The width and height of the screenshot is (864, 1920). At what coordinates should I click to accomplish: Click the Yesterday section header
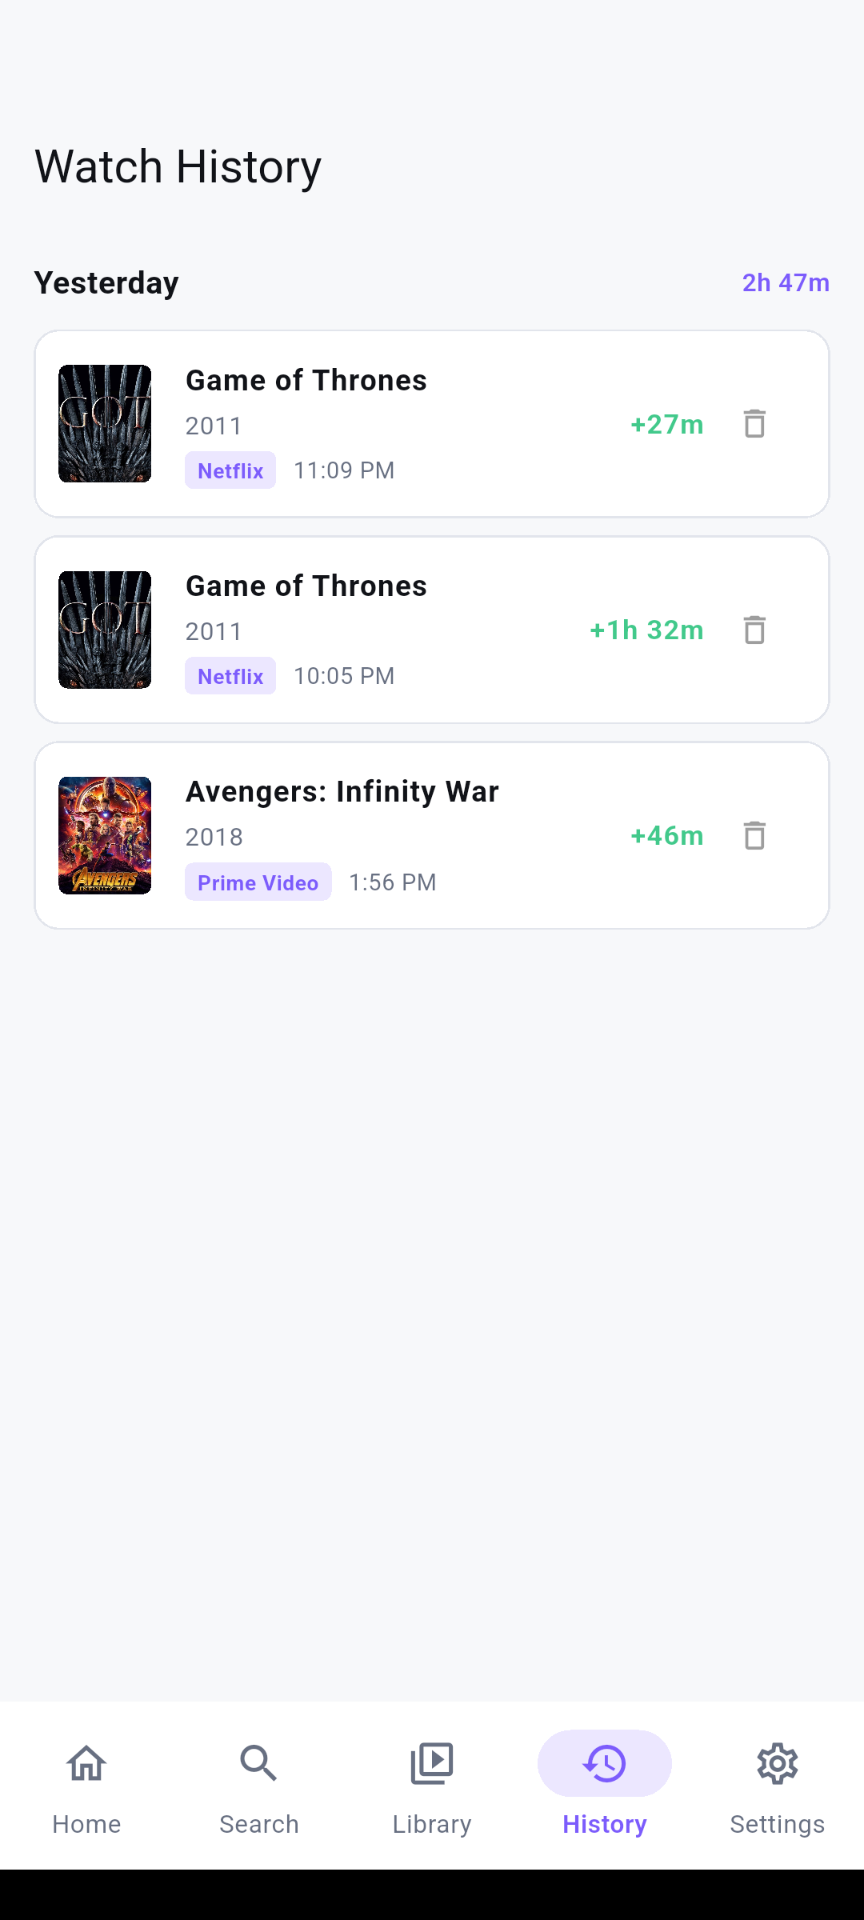click(x=107, y=283)
